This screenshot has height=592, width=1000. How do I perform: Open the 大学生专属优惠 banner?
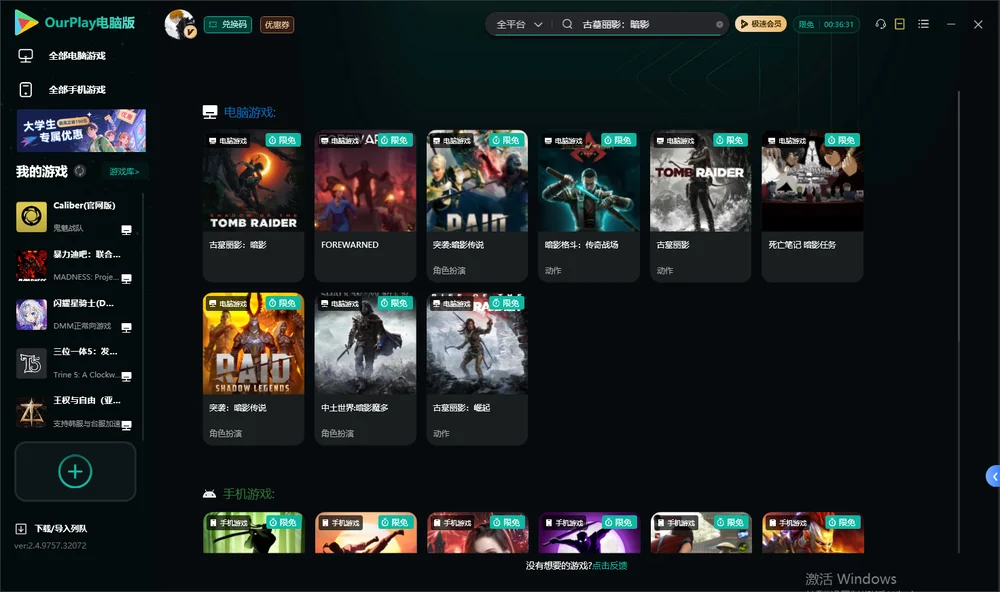point(82,131)
